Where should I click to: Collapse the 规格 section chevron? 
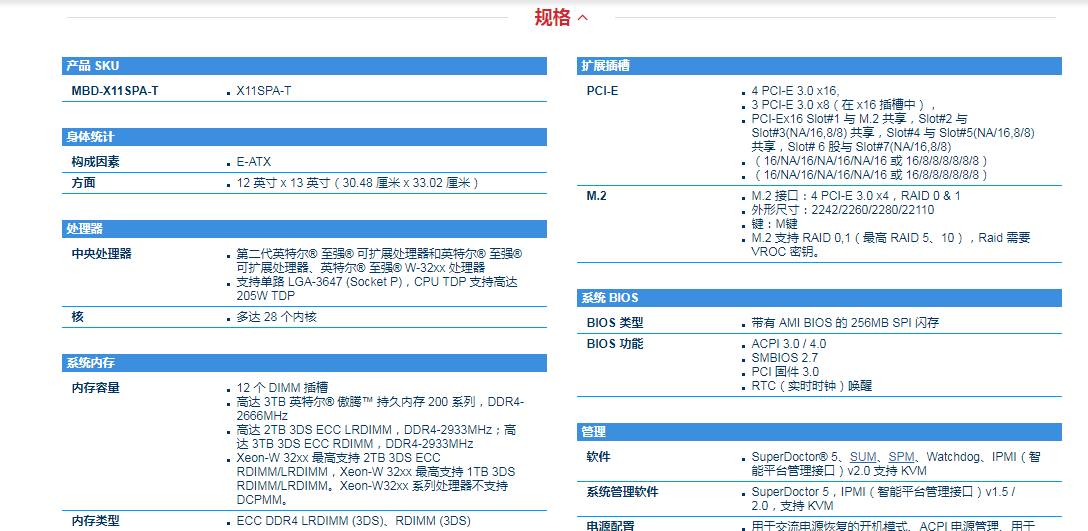(x=583, y=18)
